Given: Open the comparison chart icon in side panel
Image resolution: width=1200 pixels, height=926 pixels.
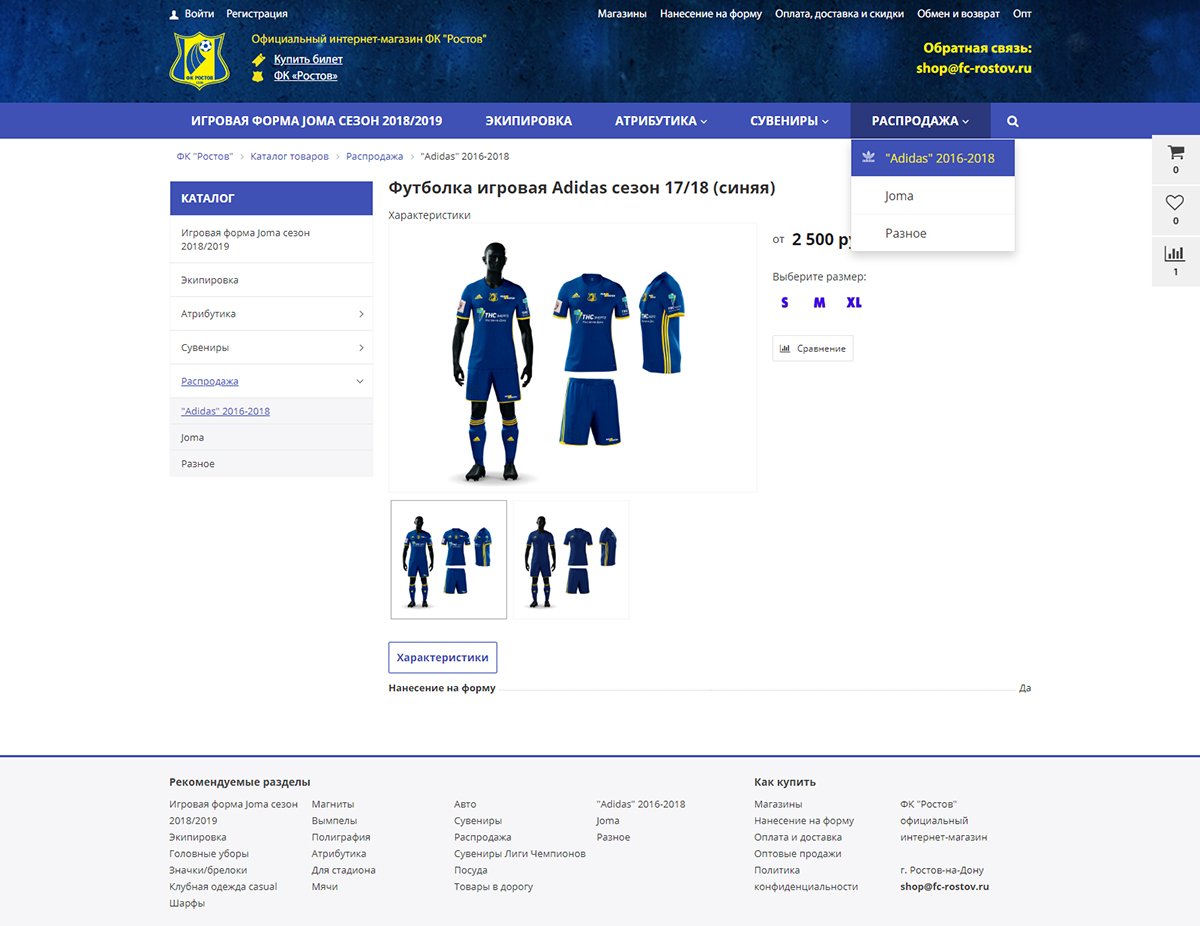Looking at the screenshot, I should pos(1176,254).
